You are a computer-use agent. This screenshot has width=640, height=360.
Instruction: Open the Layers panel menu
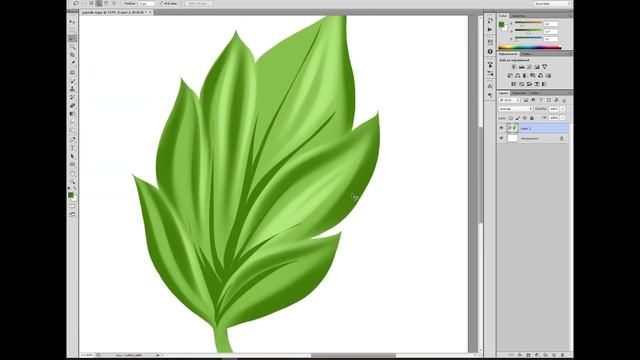[570, 93]
